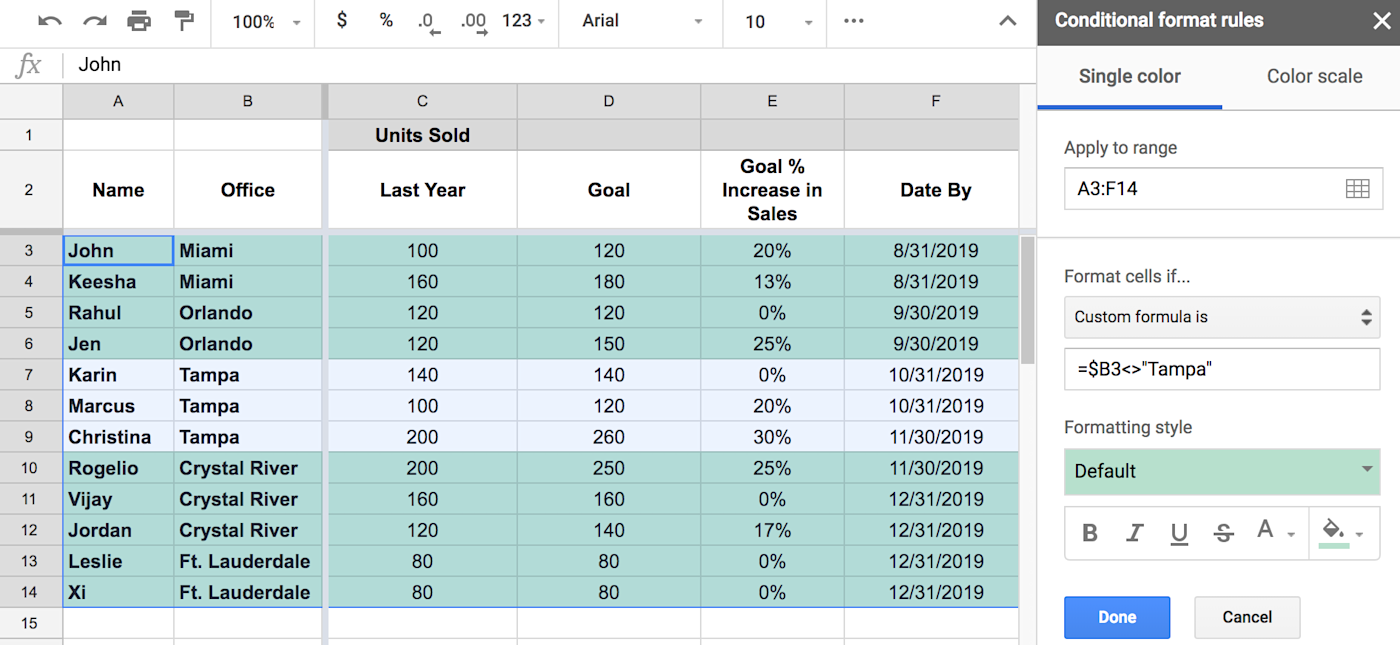Image resolution: width=1400 pixels, height=645 pixels.
Task: Toggle bold formatting style
Action: coord(1089,533)
